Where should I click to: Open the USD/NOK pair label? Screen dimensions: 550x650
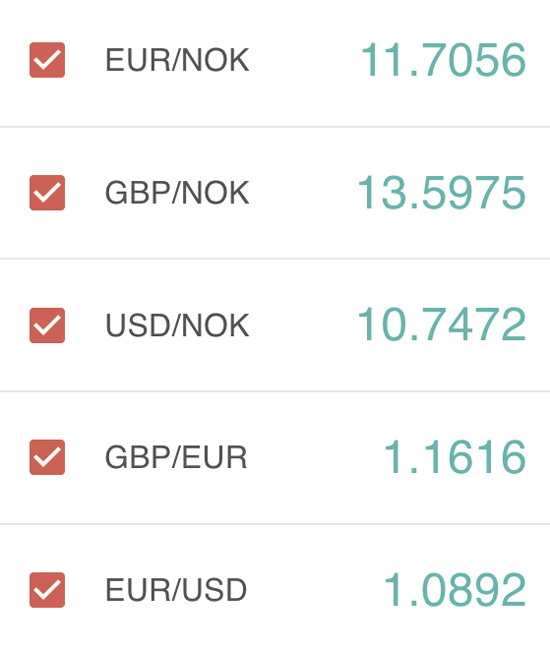[x=177, y=325]
